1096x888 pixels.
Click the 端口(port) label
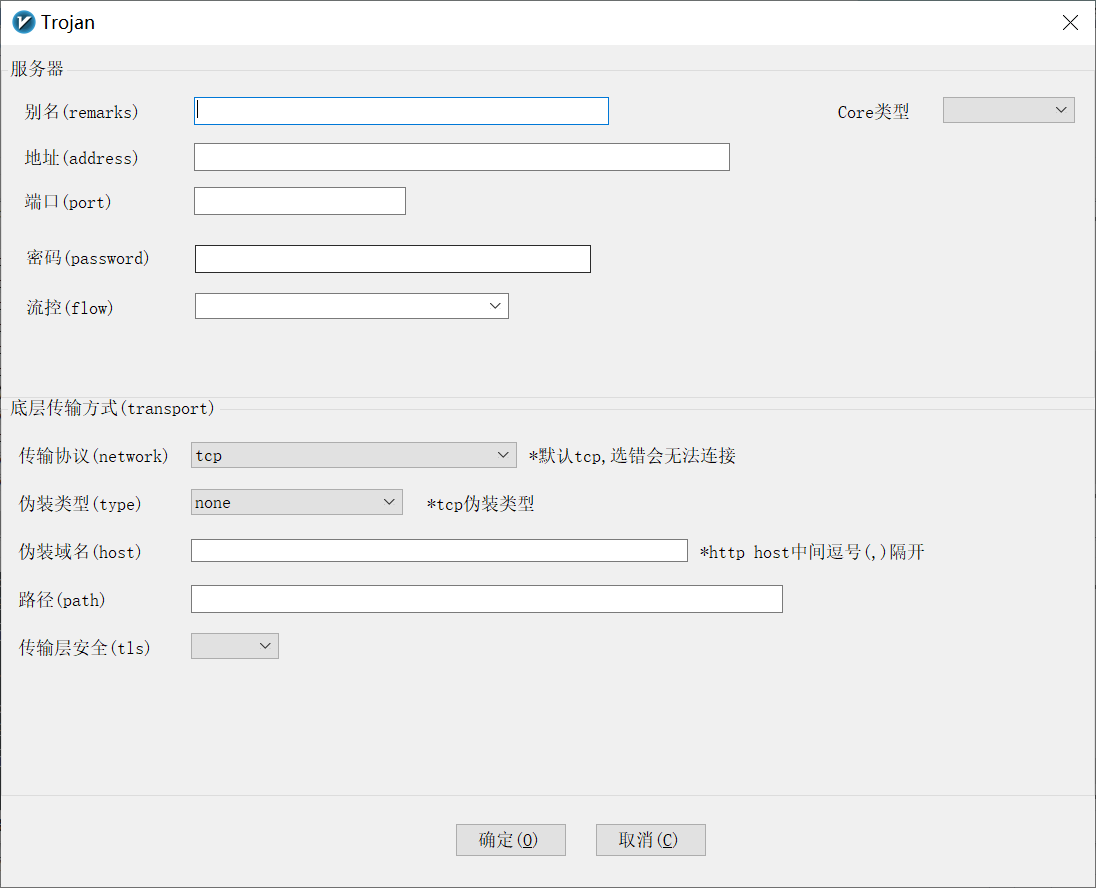point(68,202)
